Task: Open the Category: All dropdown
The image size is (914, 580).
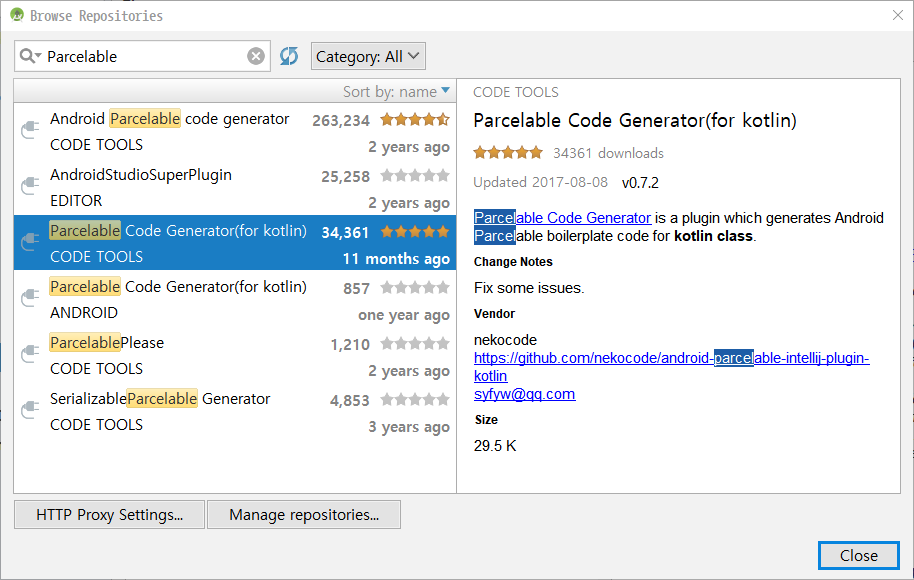Action: coord(369,57)
